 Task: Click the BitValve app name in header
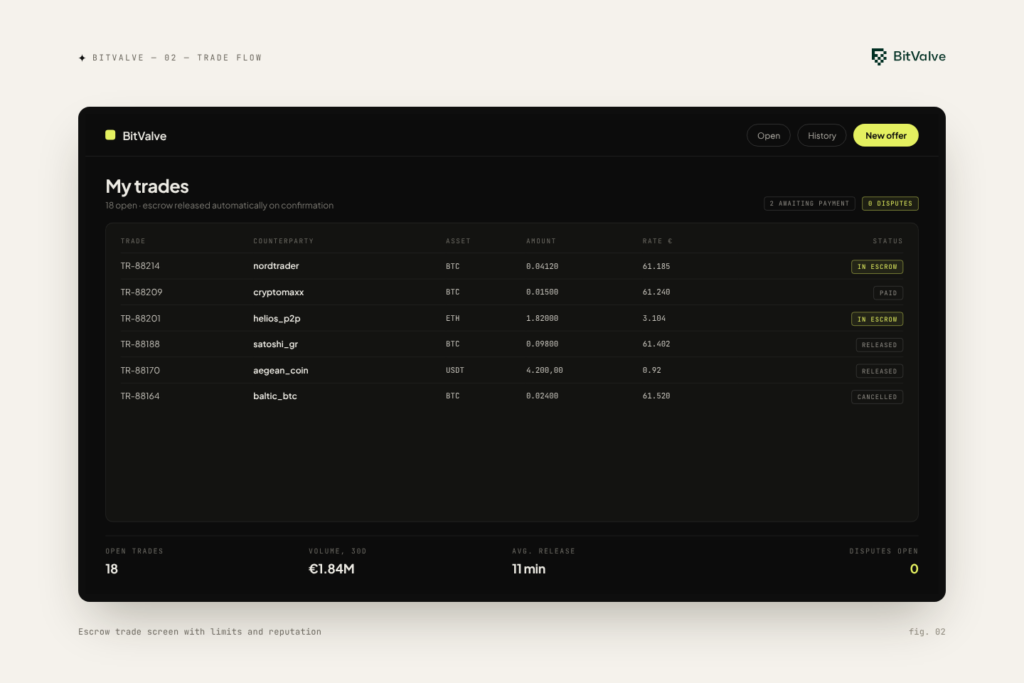tap(144, 136)
